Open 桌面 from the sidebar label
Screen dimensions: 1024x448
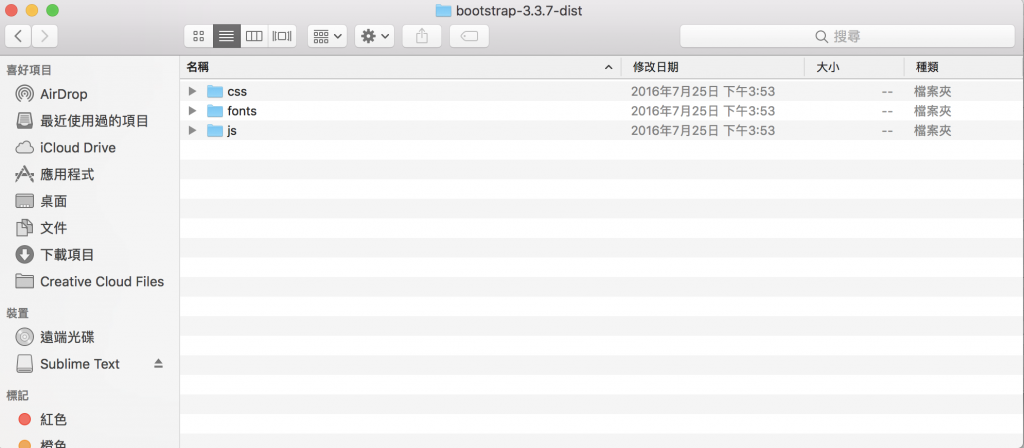pyautogui.click(x=54, y=201)
